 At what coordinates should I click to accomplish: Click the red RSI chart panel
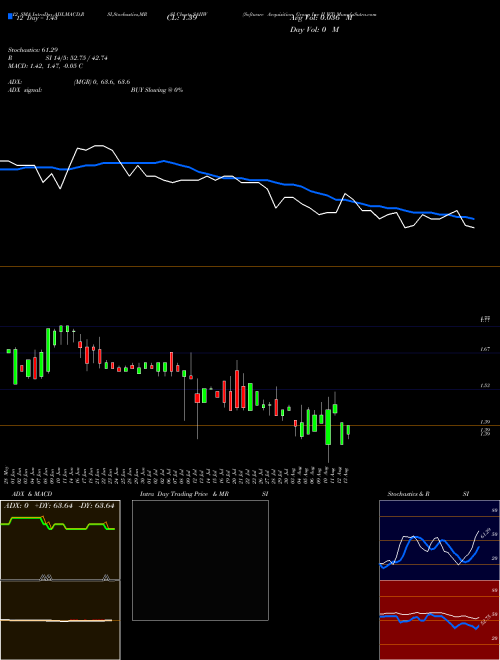438,620
